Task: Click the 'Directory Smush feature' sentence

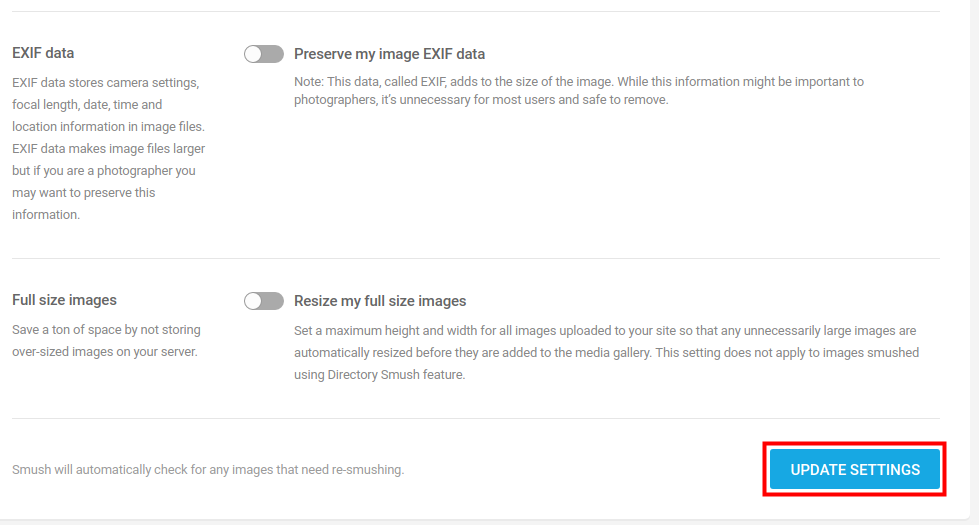Action: [380, 375]
